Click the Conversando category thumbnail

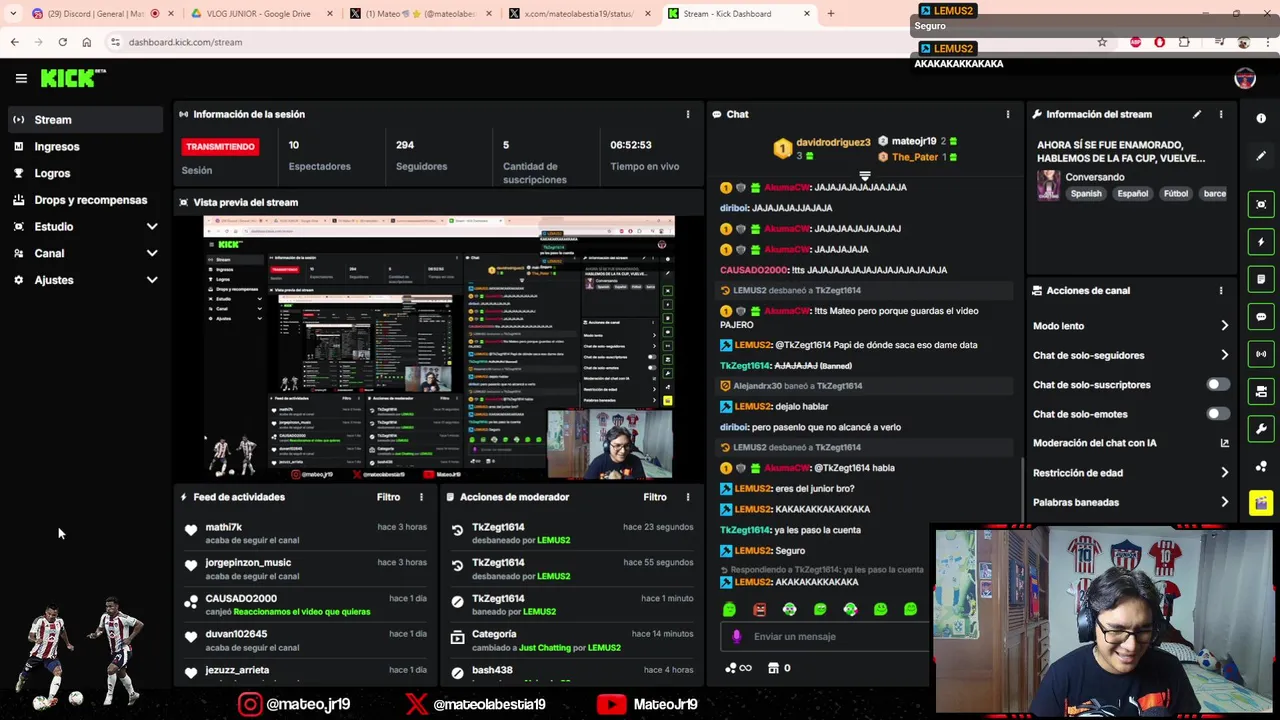coord(1048,185)
